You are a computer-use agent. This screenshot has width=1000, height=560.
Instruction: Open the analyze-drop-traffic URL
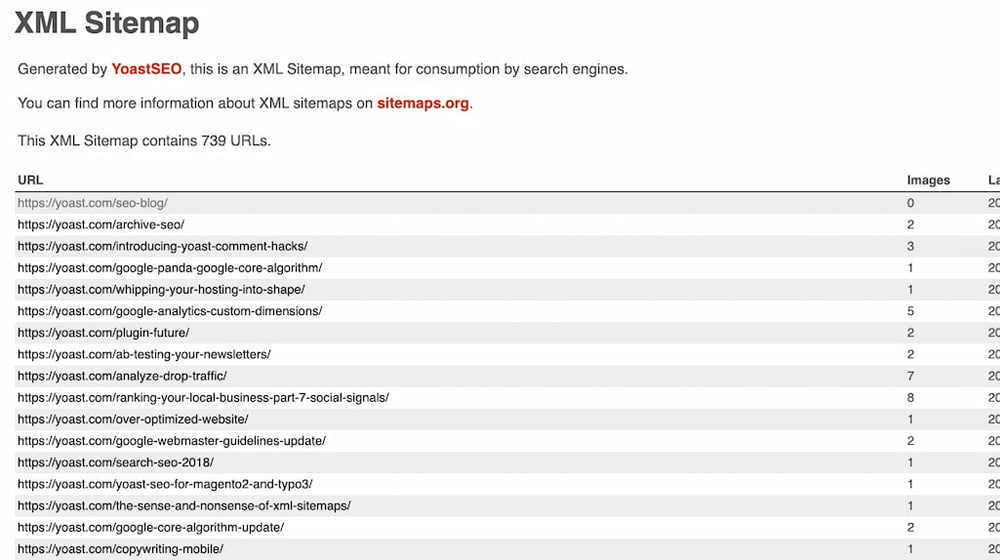(x=122, y=376)
